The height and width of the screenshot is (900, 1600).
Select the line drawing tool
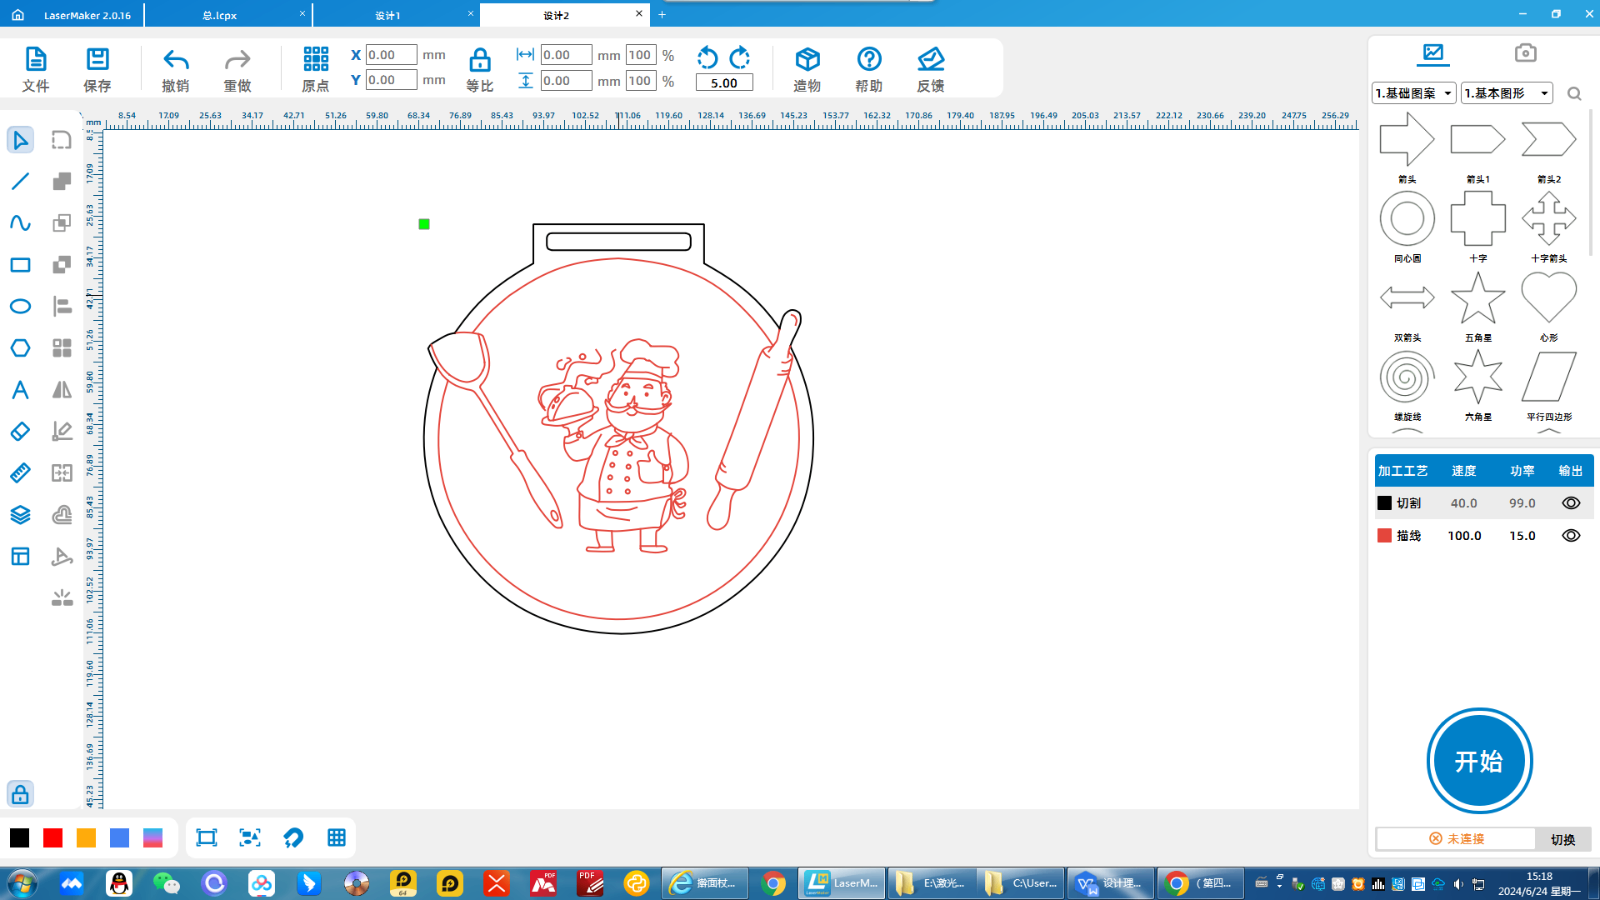(x=20, y=182)
